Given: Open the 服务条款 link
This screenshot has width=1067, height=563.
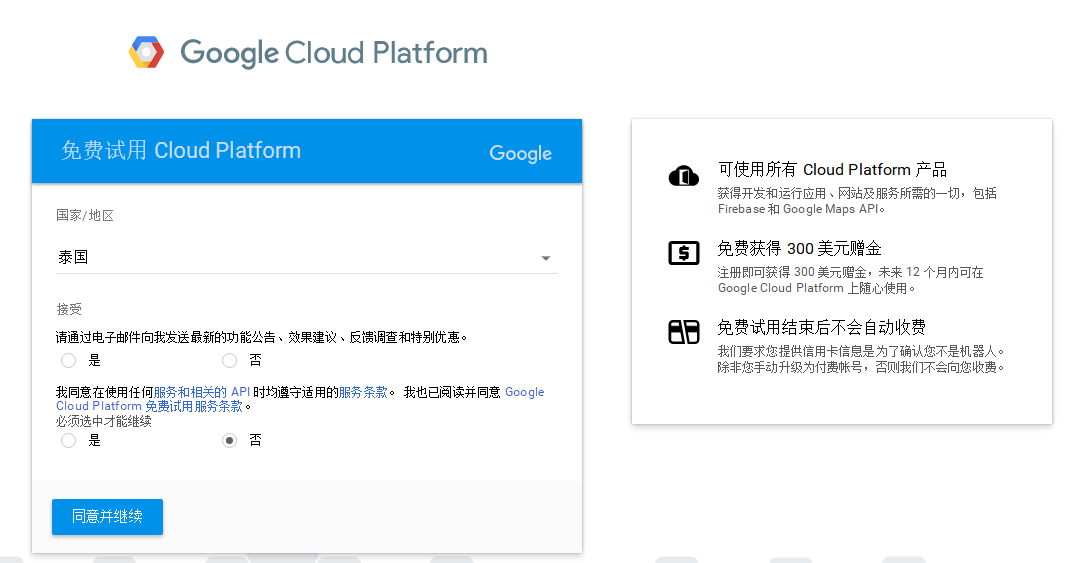Looking at the screenshot, I should [x=363, y=392].
